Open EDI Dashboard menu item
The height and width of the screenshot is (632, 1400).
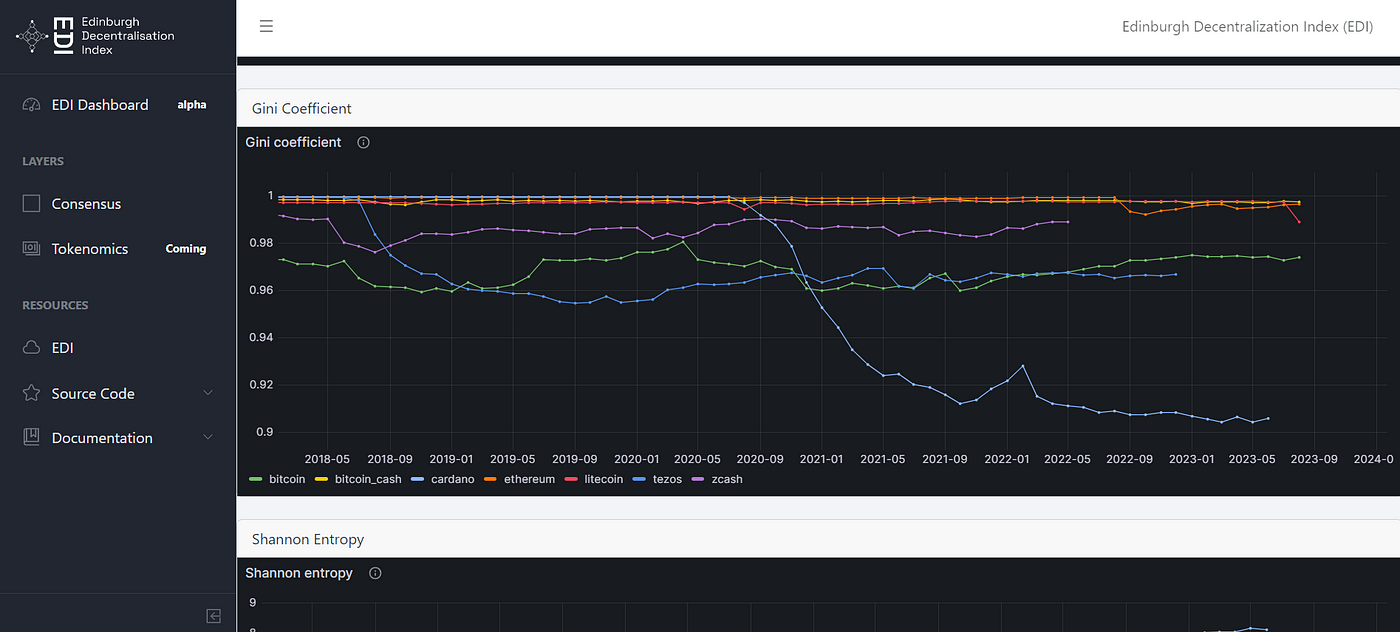[x=118, y=105]
